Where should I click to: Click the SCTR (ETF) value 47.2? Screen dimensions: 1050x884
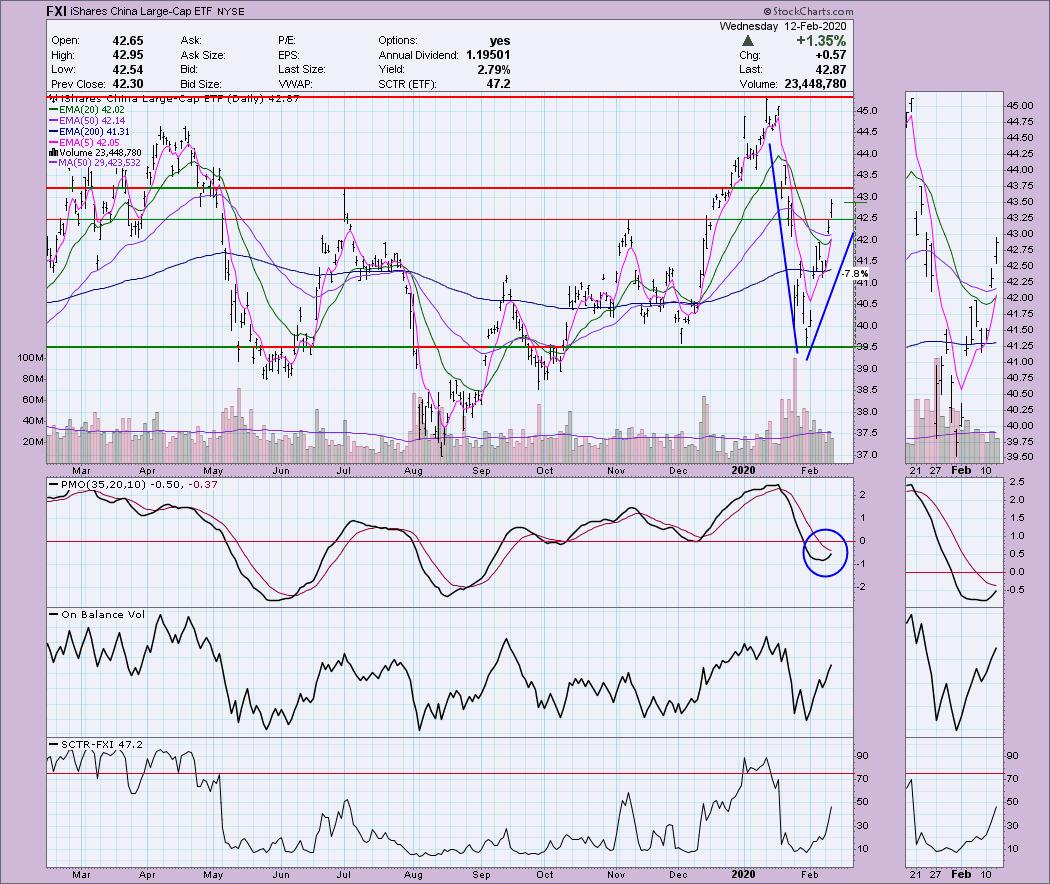[x=498, y=84]
